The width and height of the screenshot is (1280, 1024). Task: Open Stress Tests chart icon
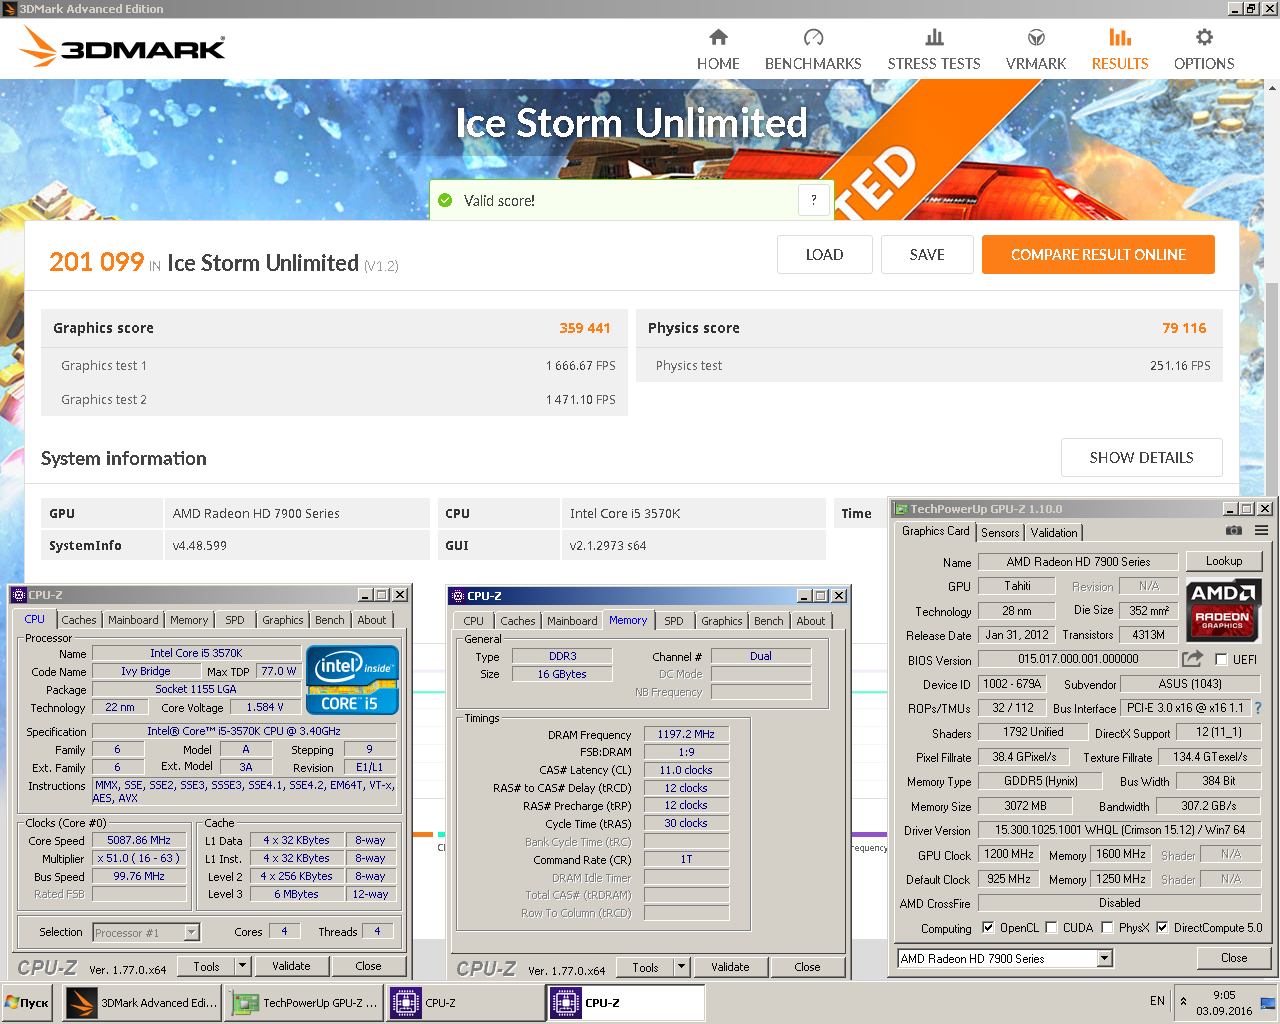click(x=934, y=38)
